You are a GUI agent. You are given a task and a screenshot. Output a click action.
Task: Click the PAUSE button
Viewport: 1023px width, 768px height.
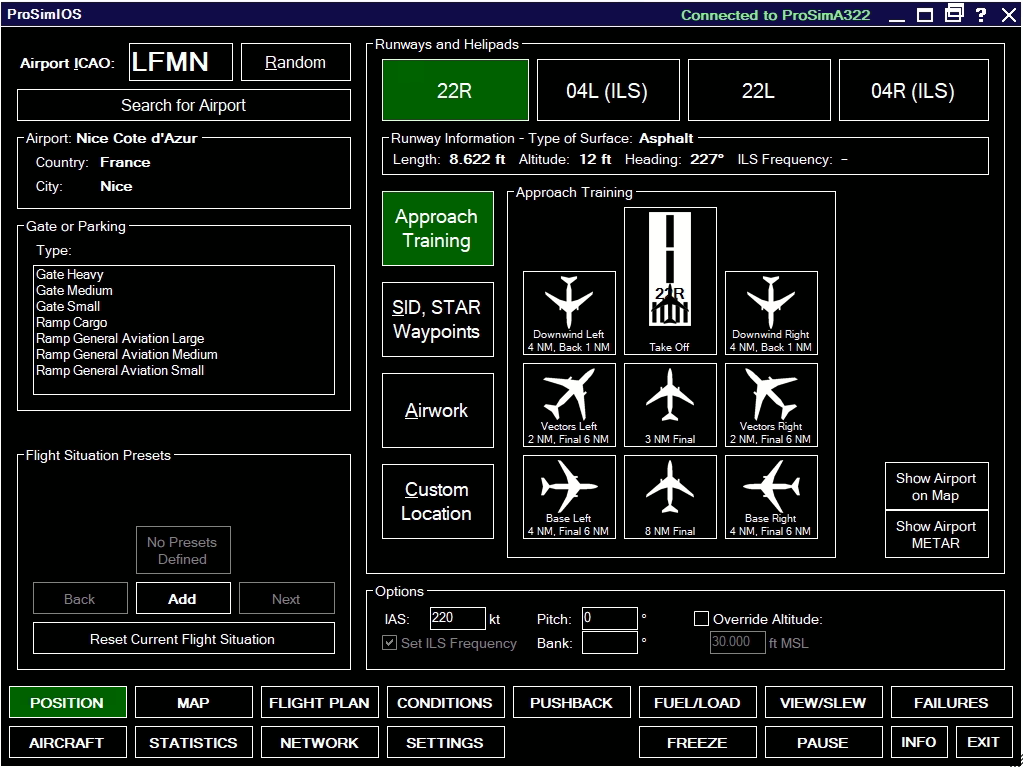(x=823, y=743)
